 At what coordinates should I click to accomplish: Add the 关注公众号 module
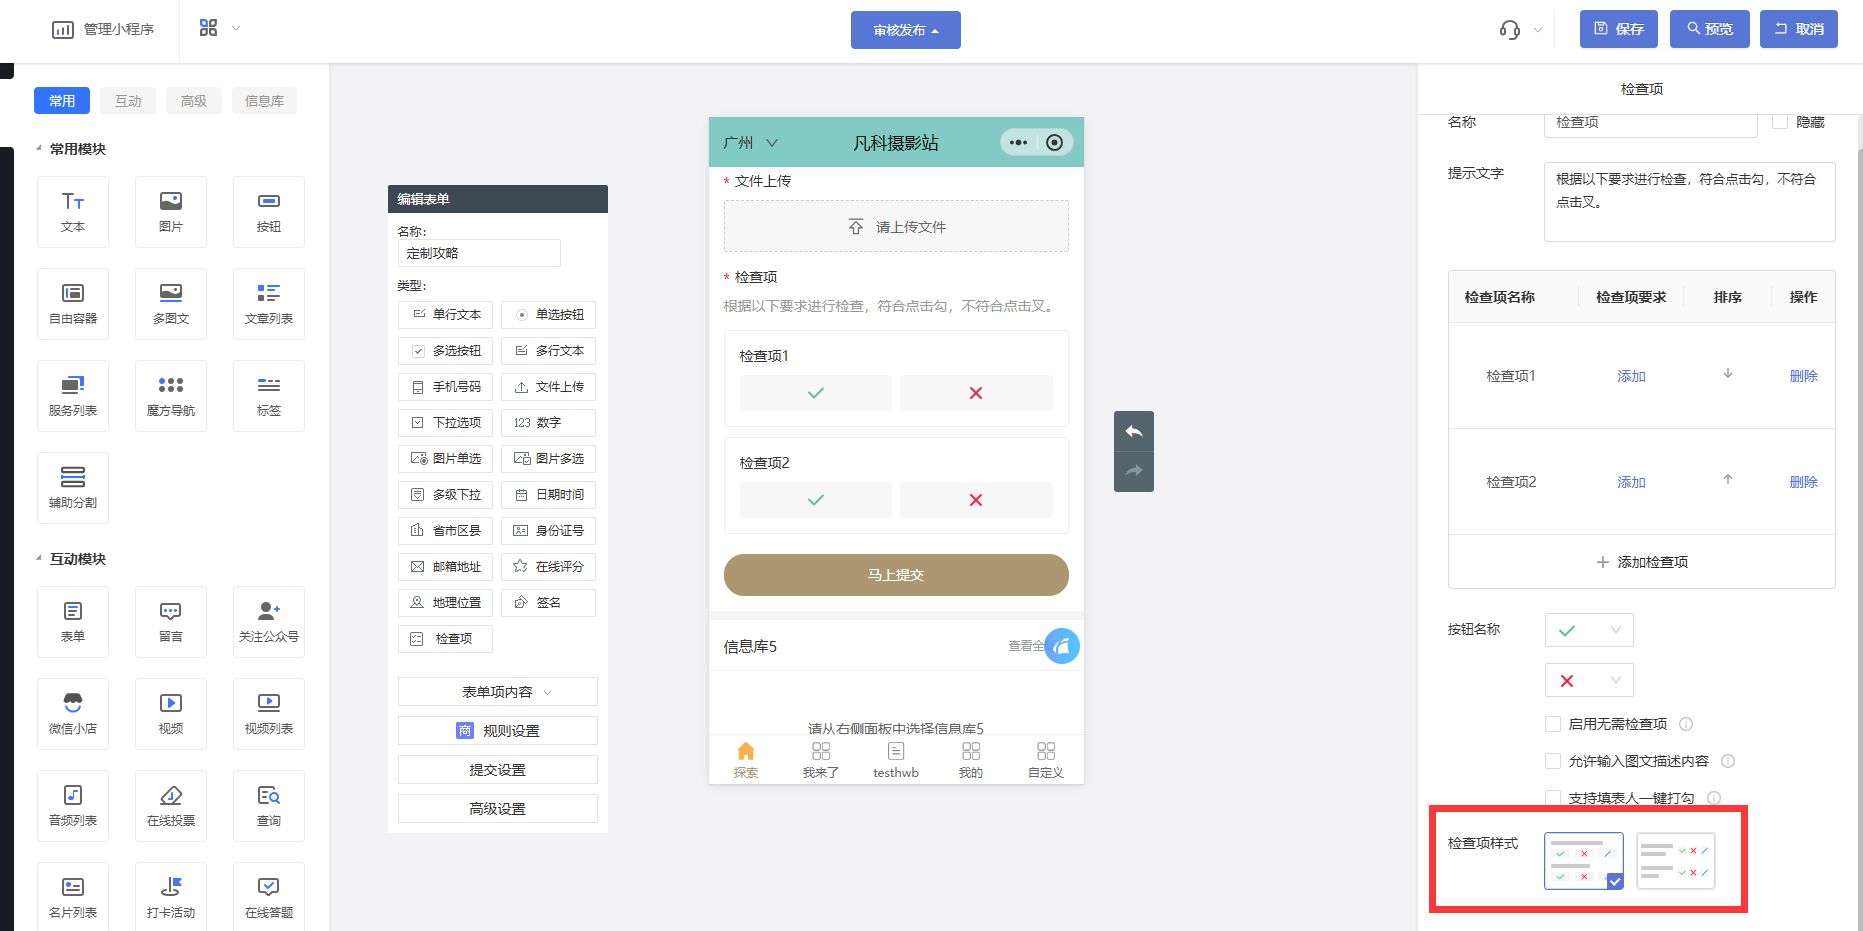tap(269, 621)
